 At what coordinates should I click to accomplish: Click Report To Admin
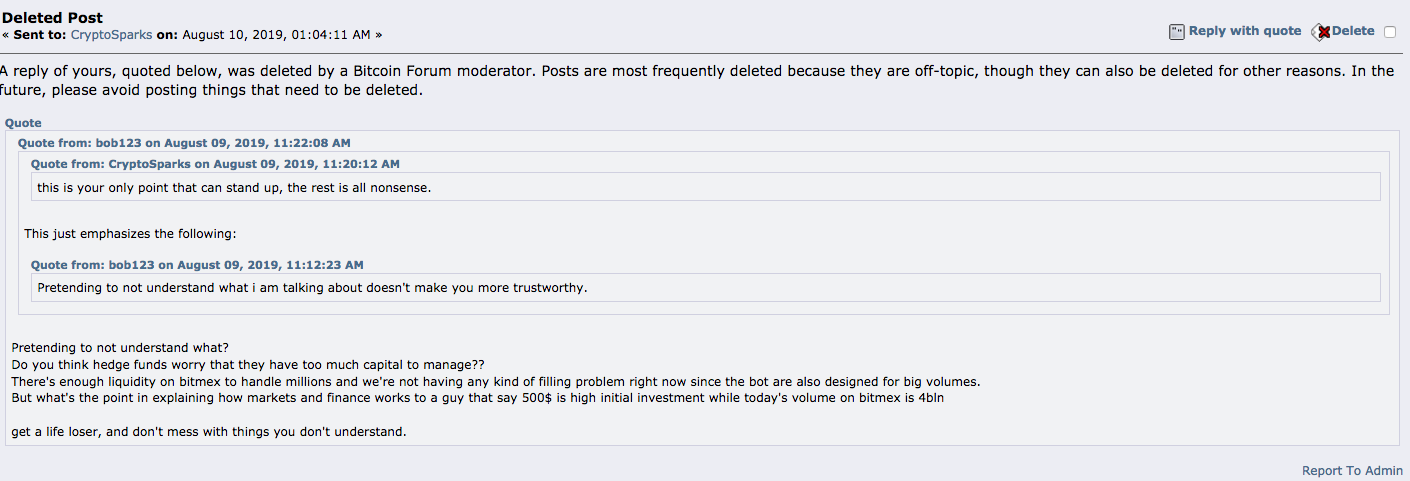1353,470
